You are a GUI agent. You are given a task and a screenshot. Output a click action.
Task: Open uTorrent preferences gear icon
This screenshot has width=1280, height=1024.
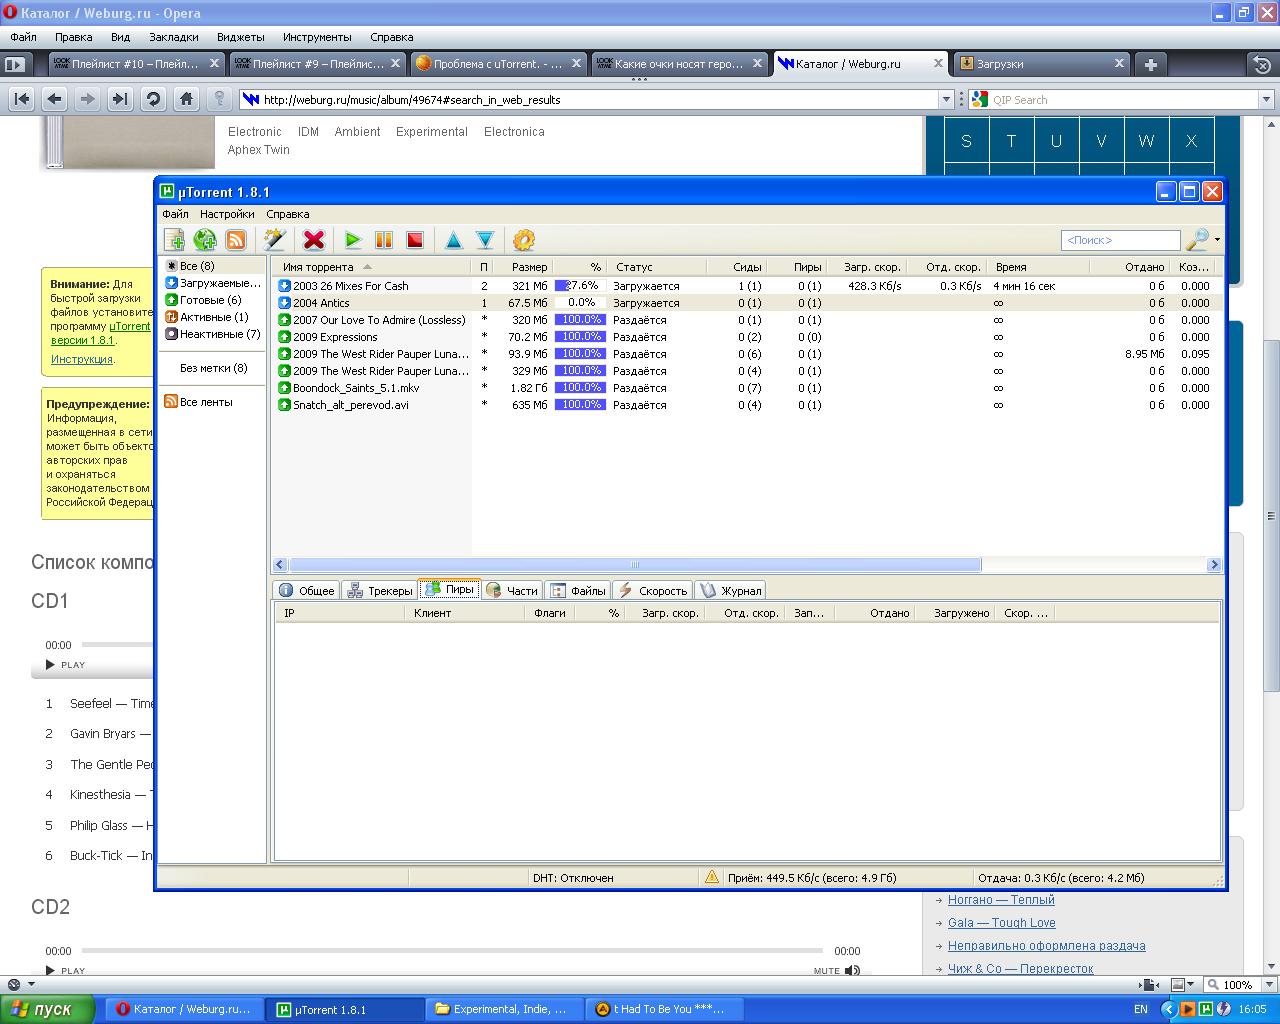coord(524,240)
